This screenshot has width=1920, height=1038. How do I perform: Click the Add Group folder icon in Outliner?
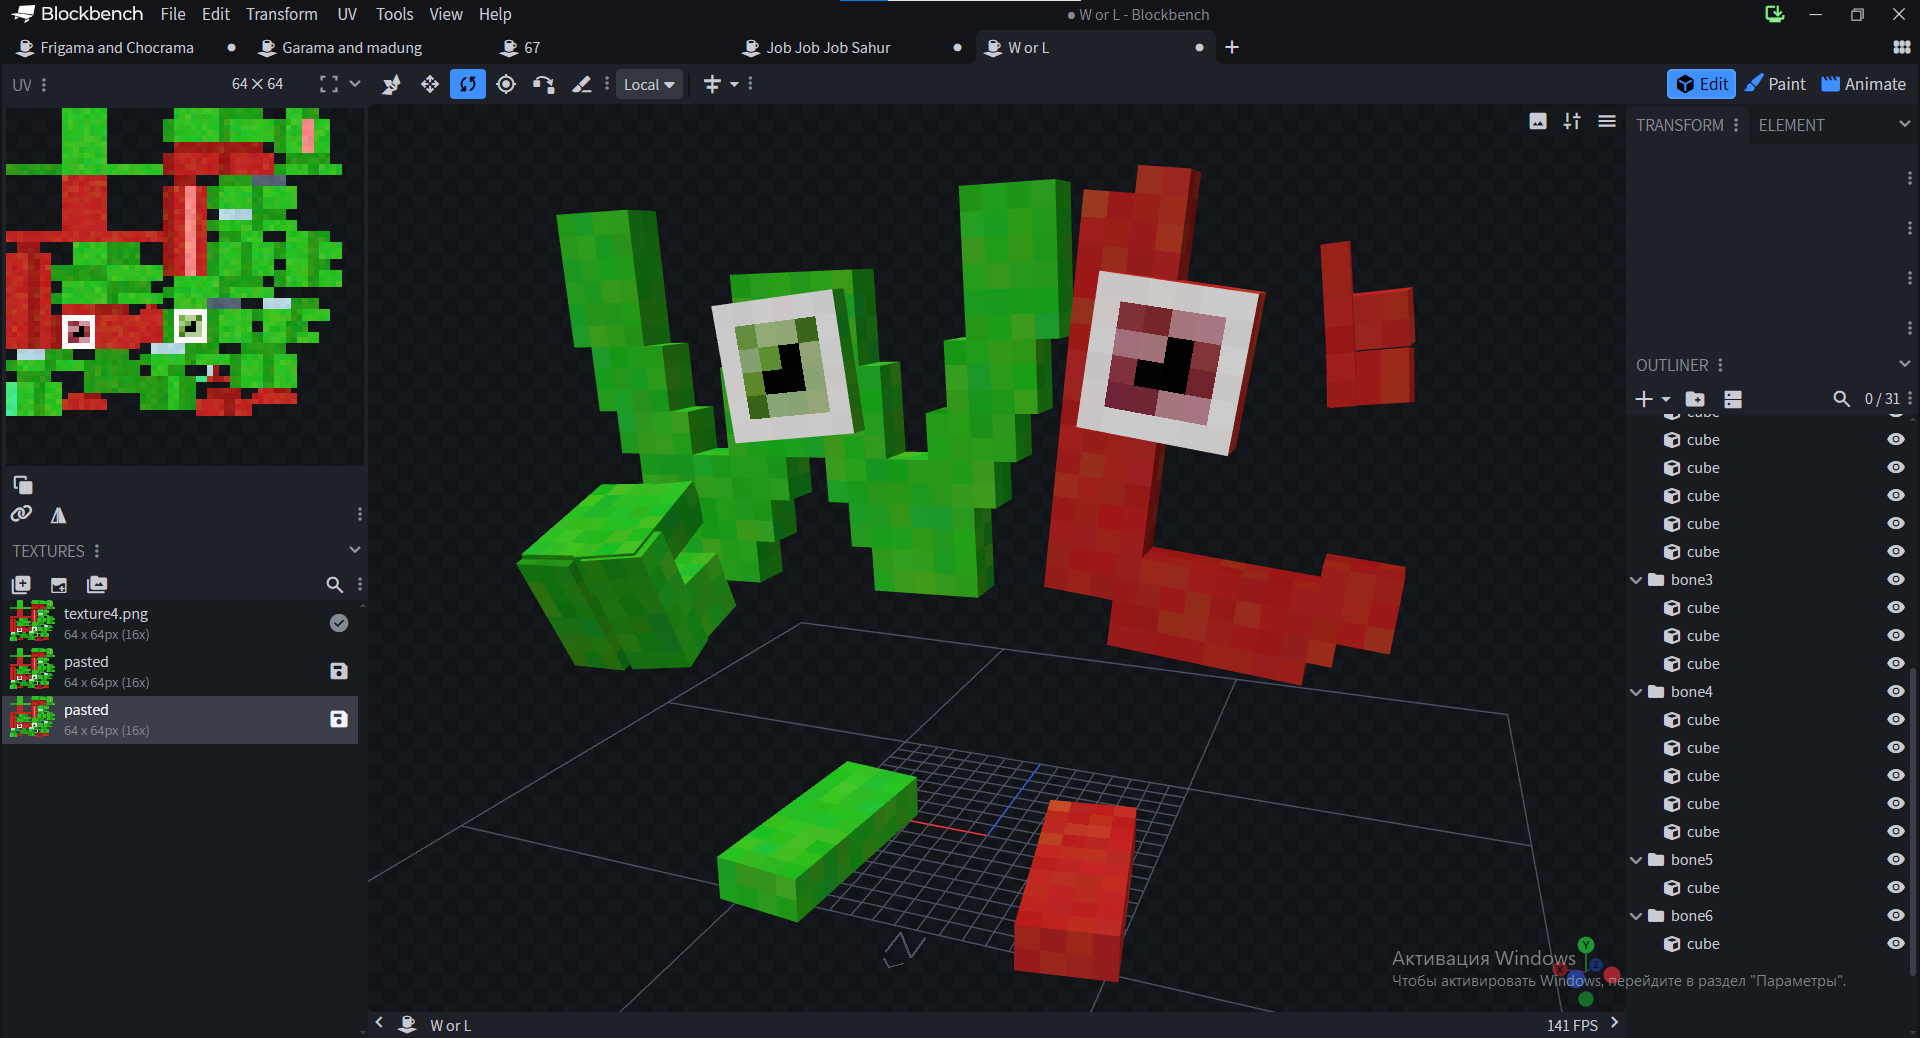[x=1695, y=399]
